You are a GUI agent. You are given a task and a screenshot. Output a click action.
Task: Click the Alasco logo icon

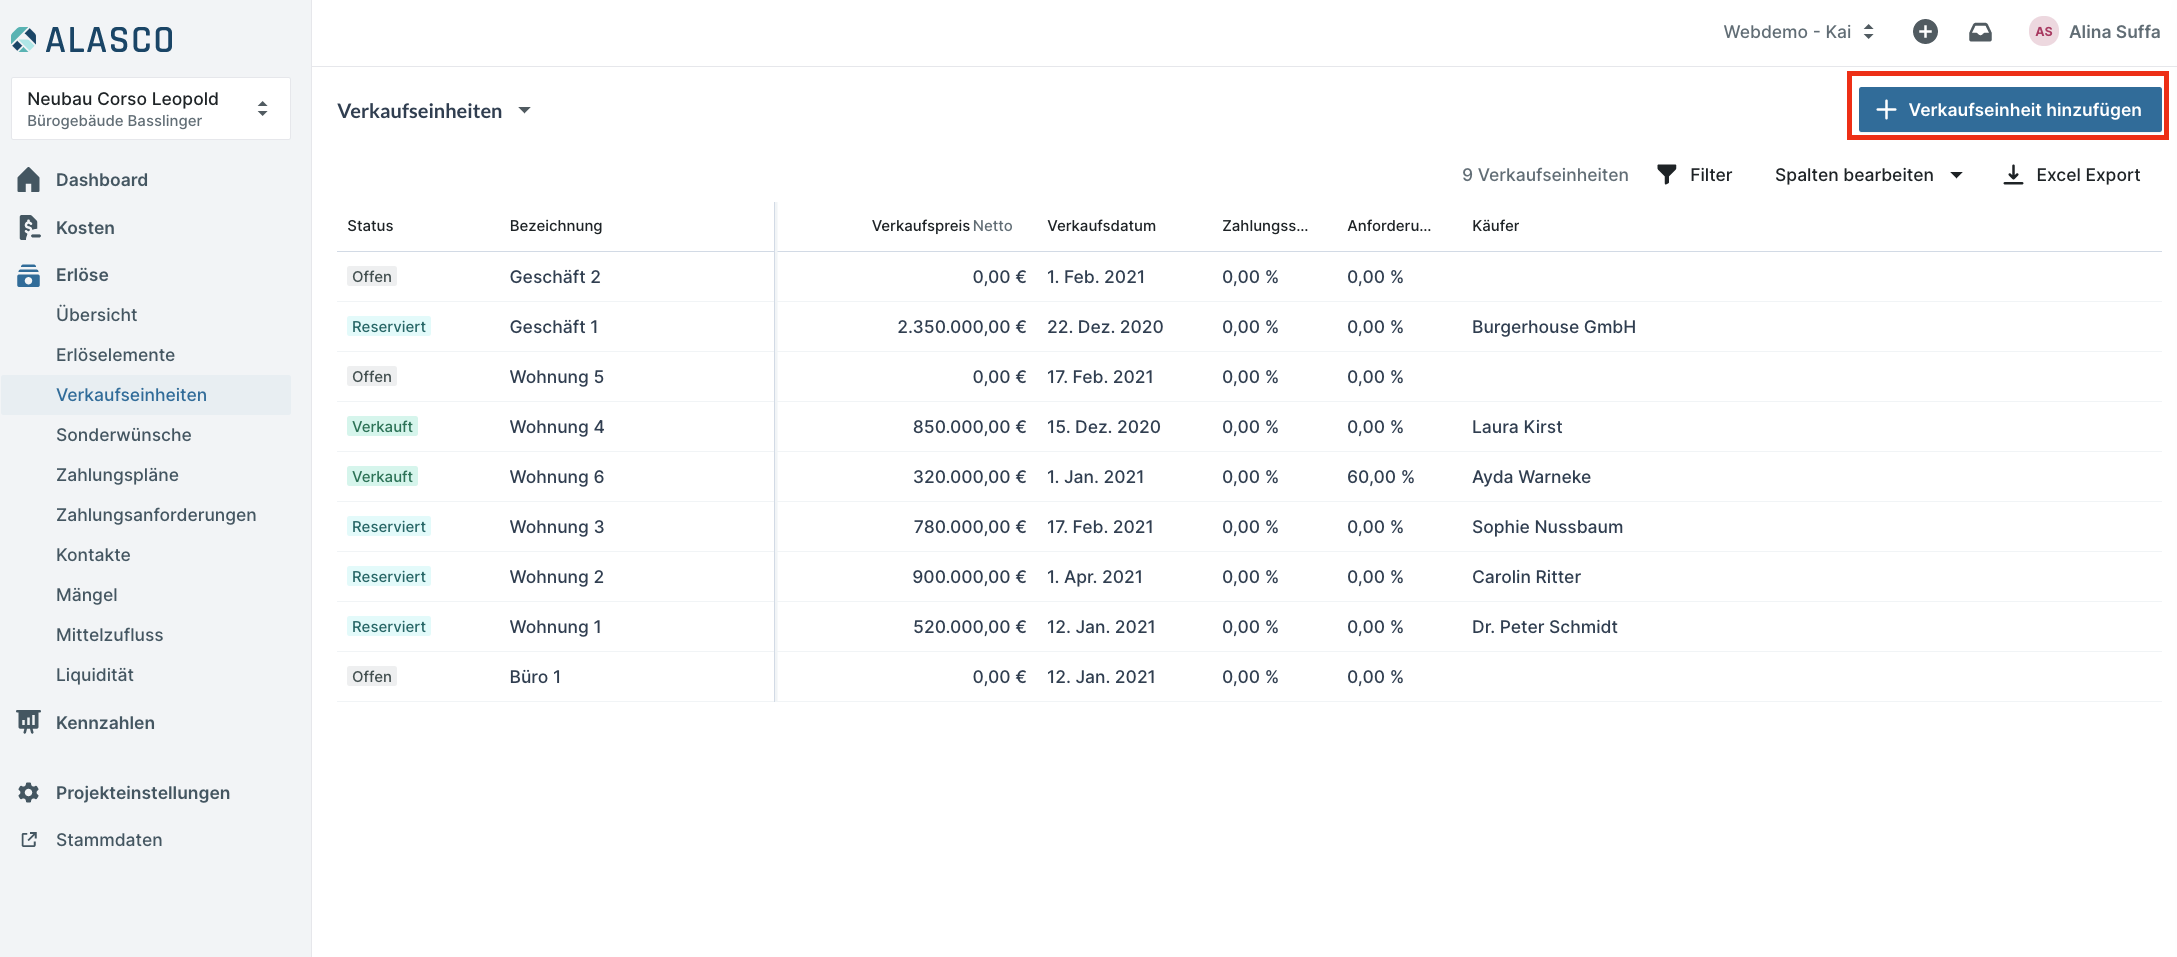tap(24, 39)
